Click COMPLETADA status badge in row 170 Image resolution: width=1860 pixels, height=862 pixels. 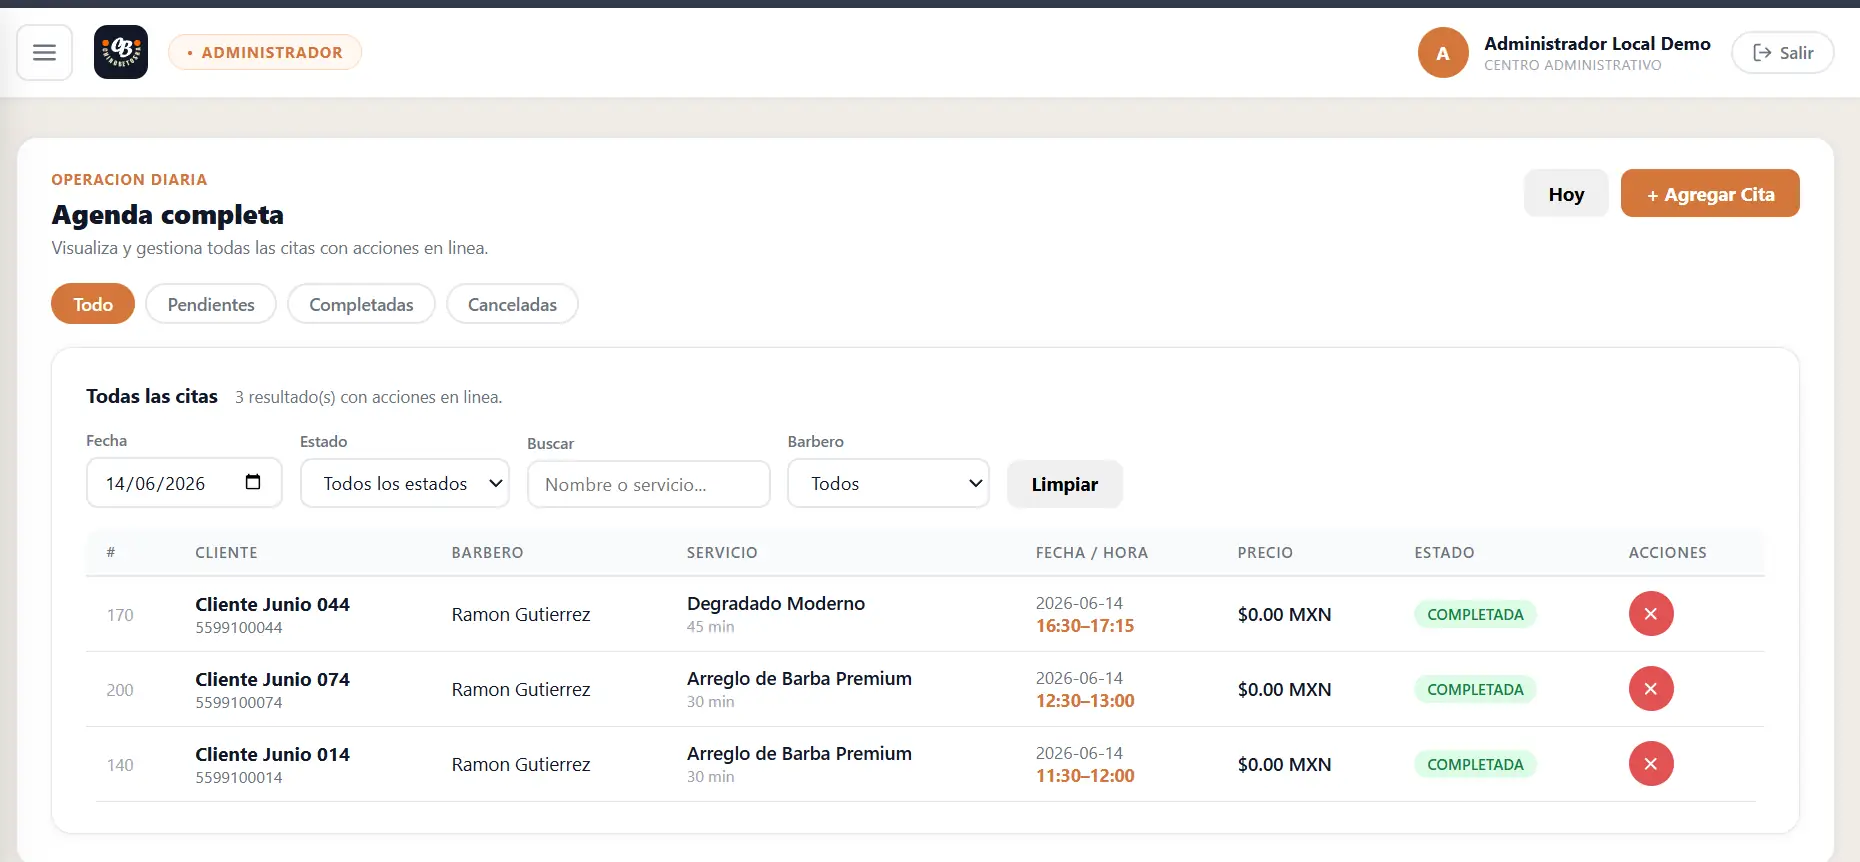[x=1475, y=614]
